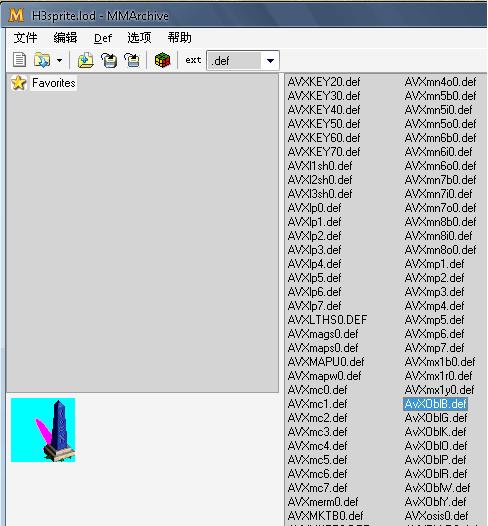Select file AvXOblO.def
The height and width of the screenshot is (526, 488).
pos(436,446)
